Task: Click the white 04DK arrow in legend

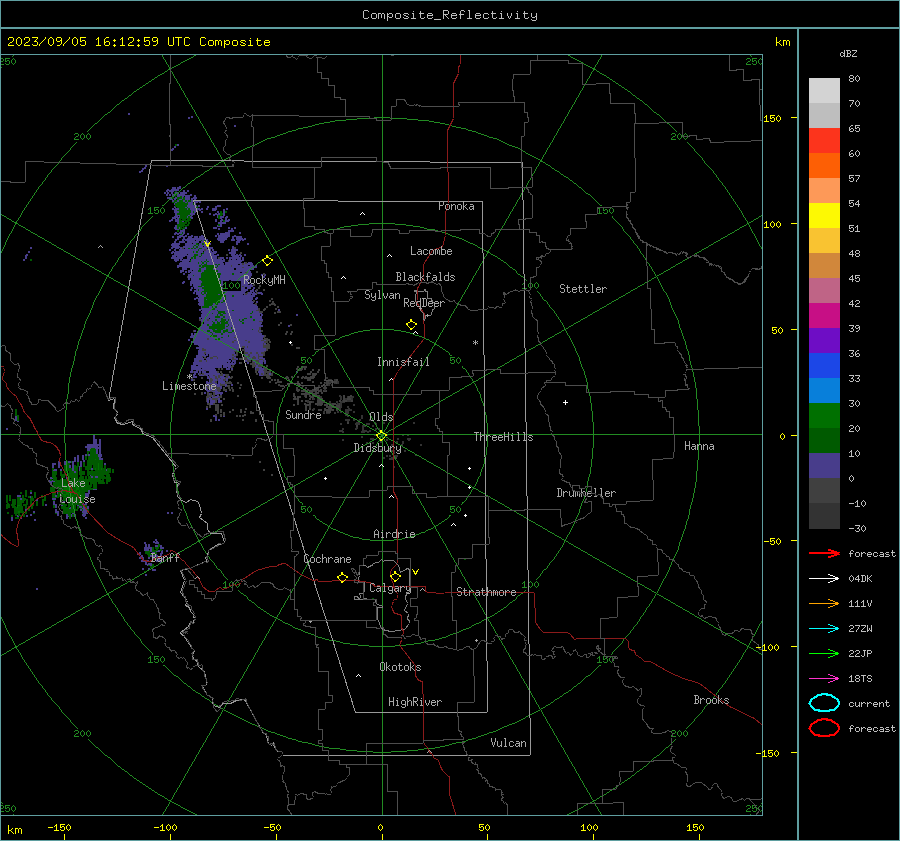Action: tap(824, 579)
